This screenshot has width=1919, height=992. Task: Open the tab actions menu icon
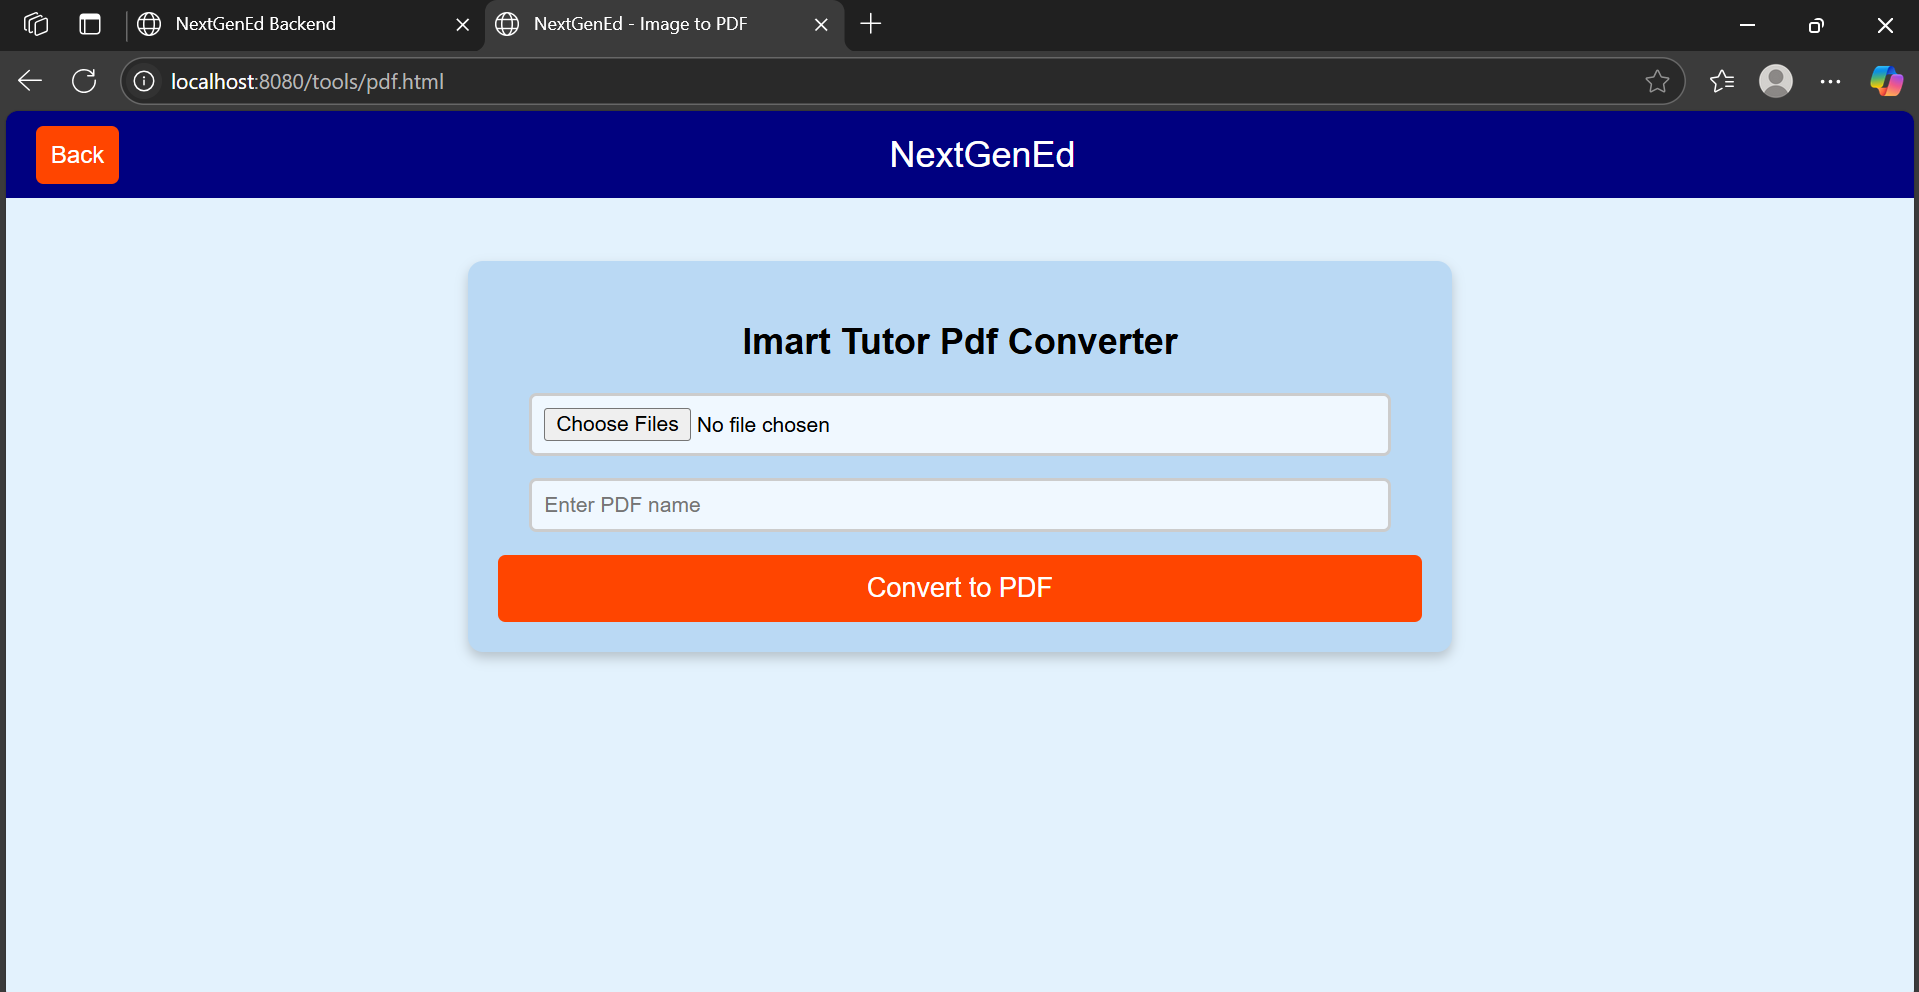tap(90, 24)
